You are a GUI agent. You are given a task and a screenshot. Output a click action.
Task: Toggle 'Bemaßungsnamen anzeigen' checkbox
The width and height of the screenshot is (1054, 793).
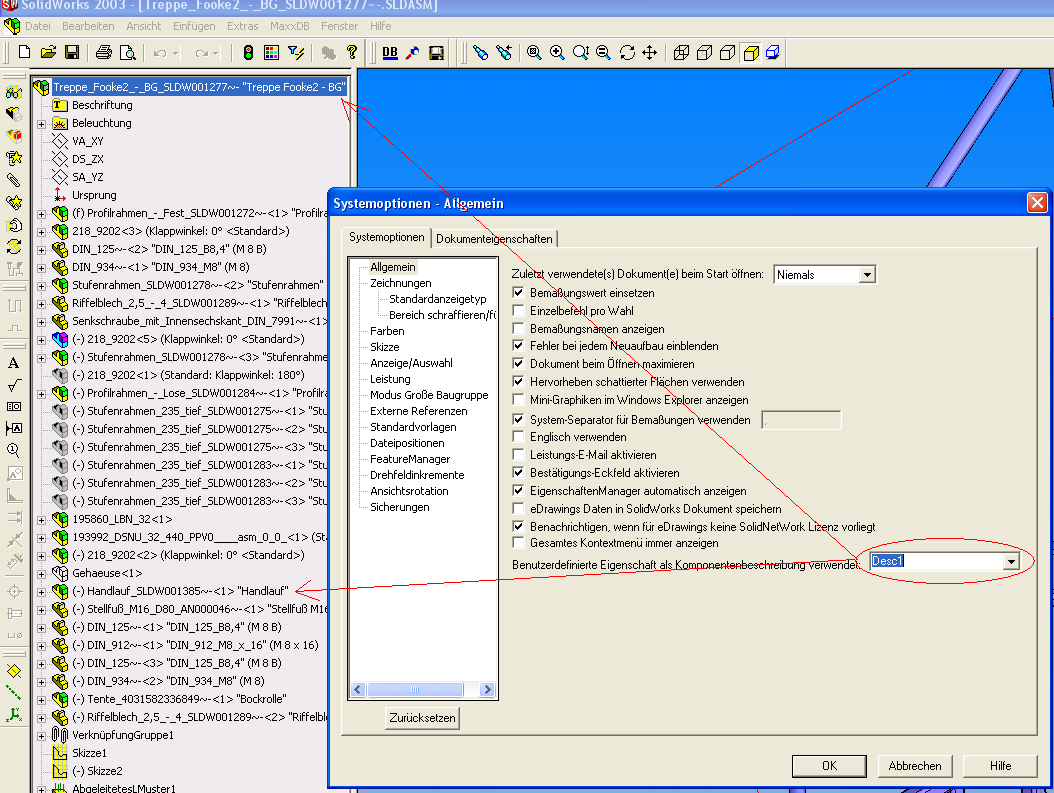click(x=518, y=329)
